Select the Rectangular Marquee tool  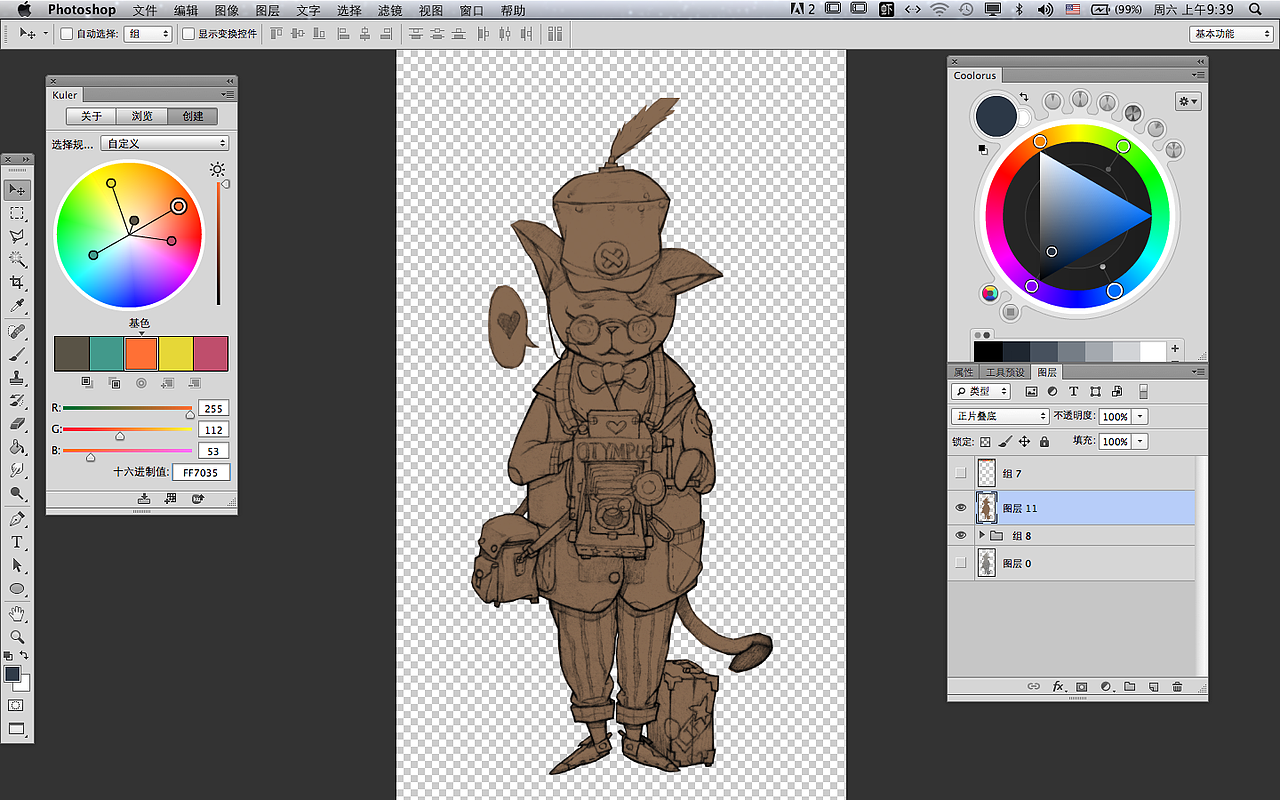pos(17,214)
